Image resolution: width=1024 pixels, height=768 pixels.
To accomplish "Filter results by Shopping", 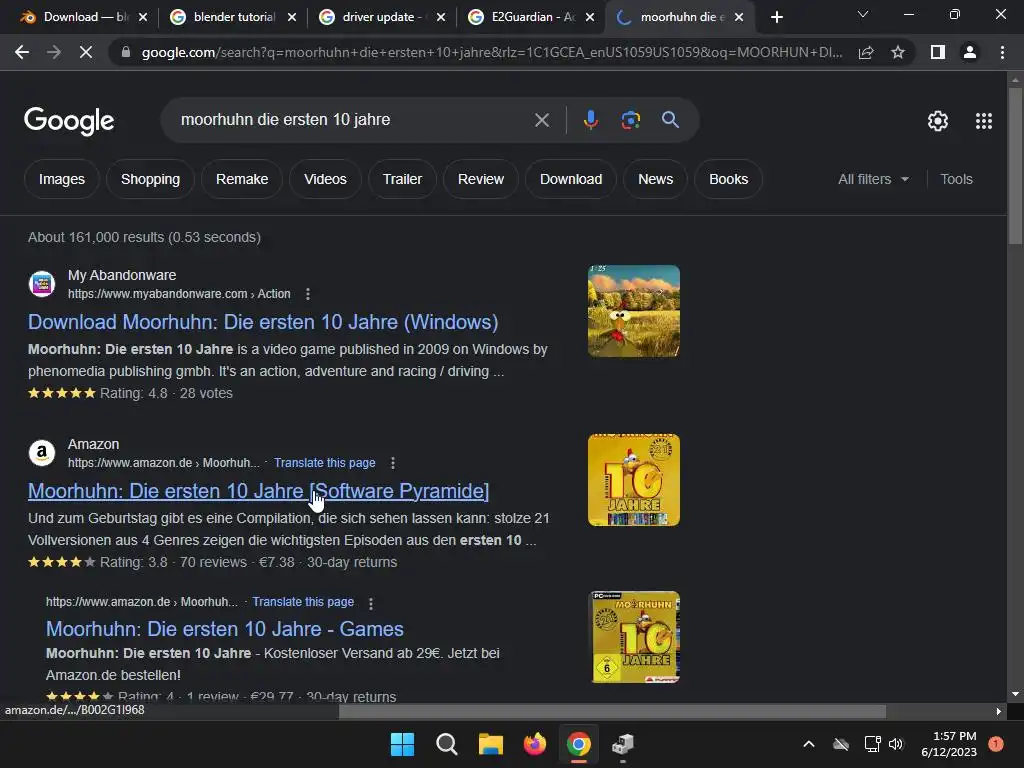I will coord(150,179).
